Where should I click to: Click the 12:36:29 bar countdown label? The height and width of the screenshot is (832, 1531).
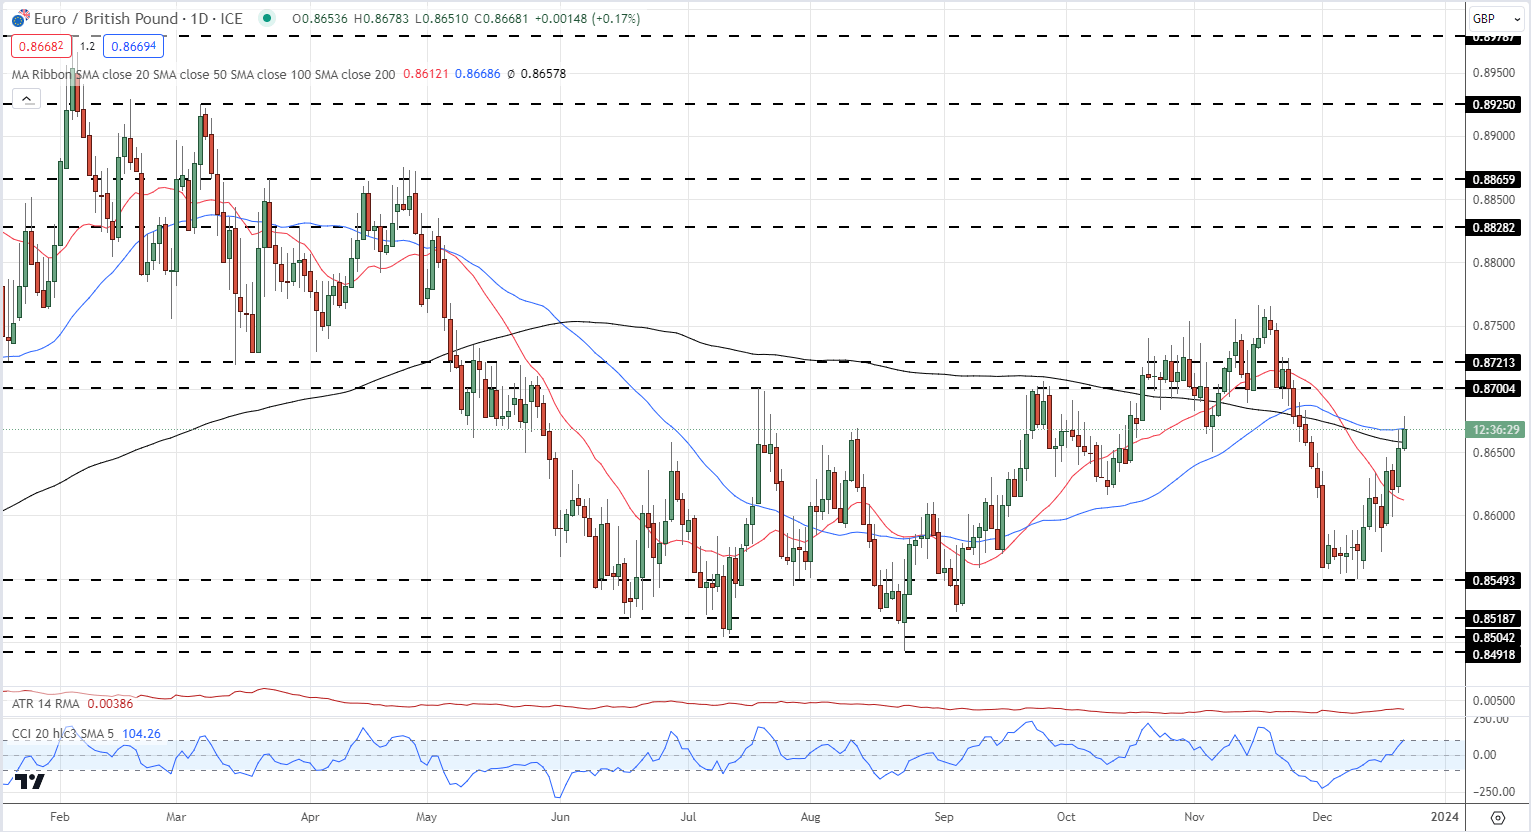click(x=1495, y=430)
